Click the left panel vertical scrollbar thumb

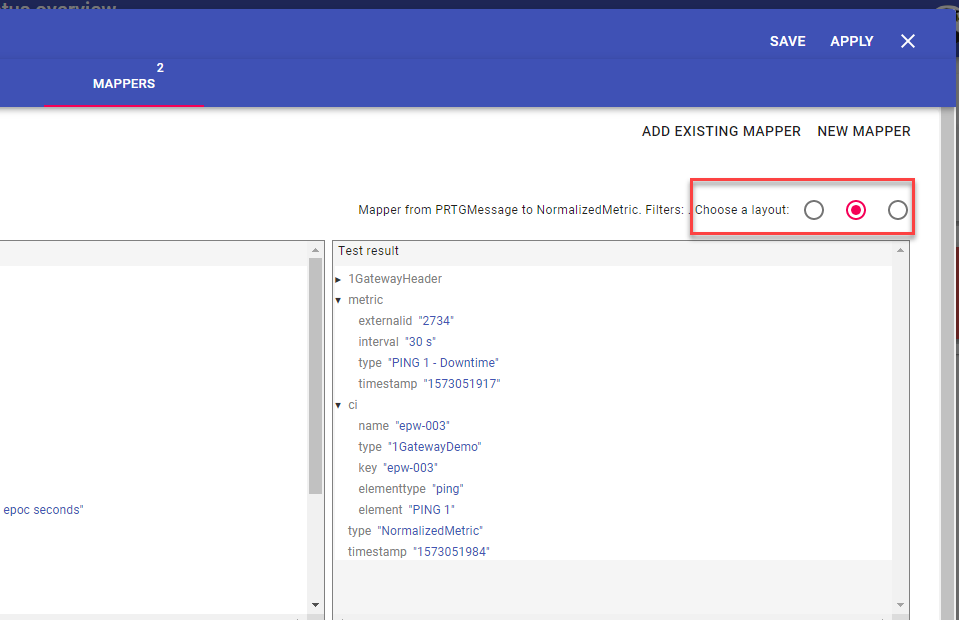316,380
